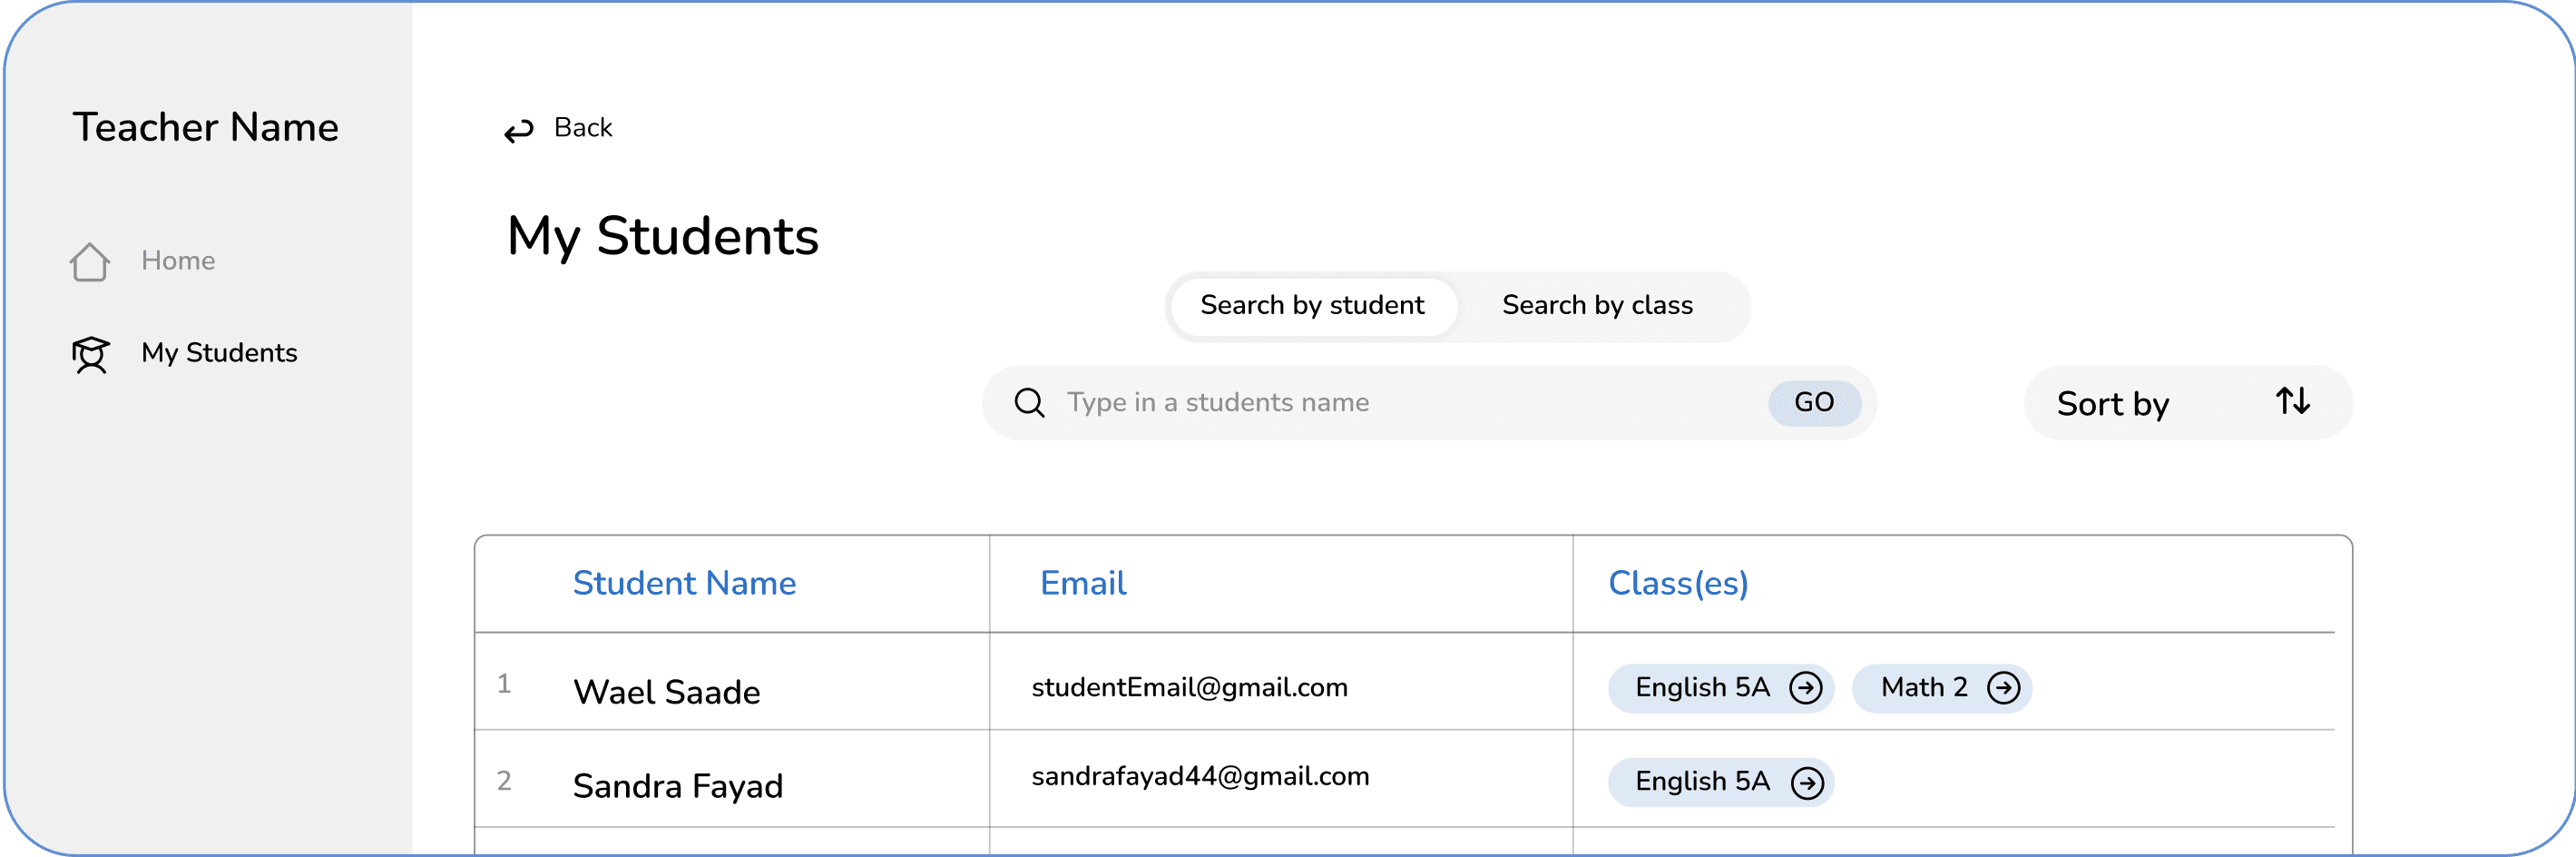The width and height of the screenshot is (2576, 857).
Task: Click the My Students page title
Action: coord(662,238)
